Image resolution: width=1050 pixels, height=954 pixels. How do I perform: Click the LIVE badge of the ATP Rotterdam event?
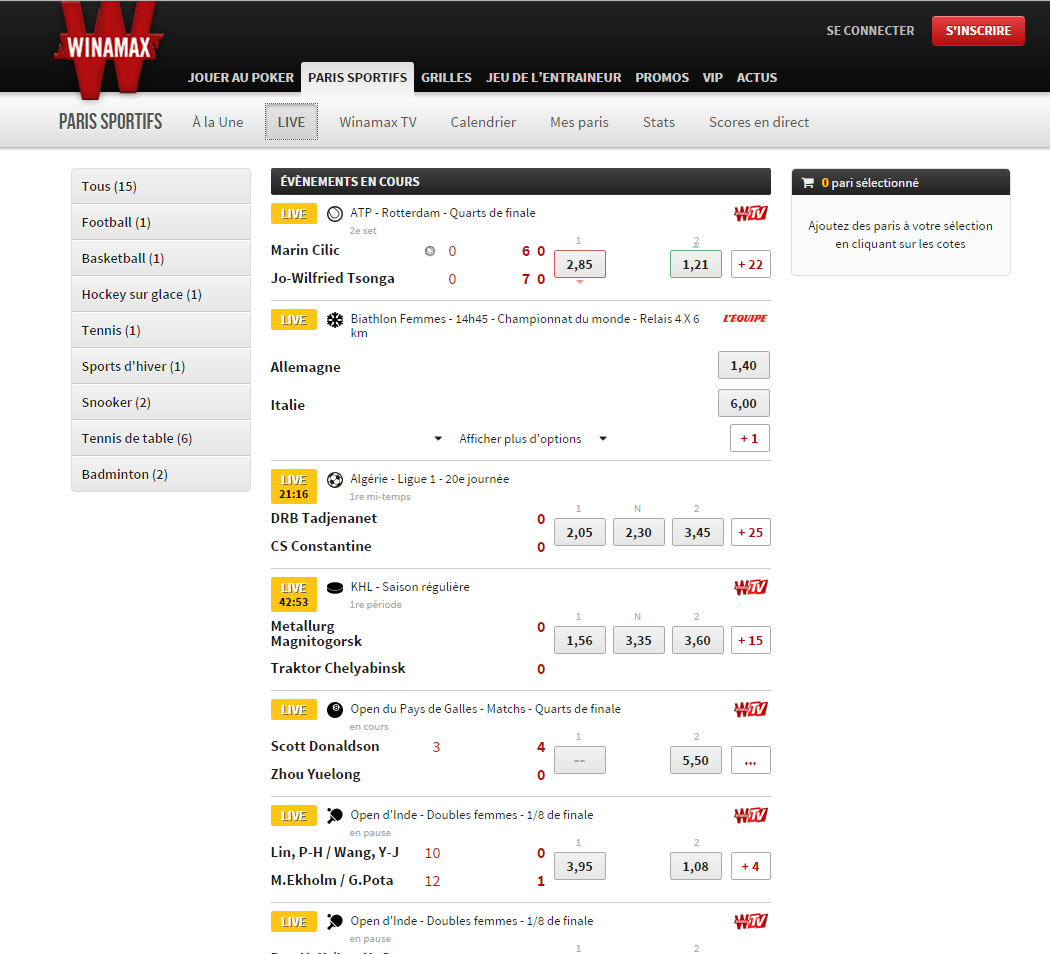tap(293, 214)
